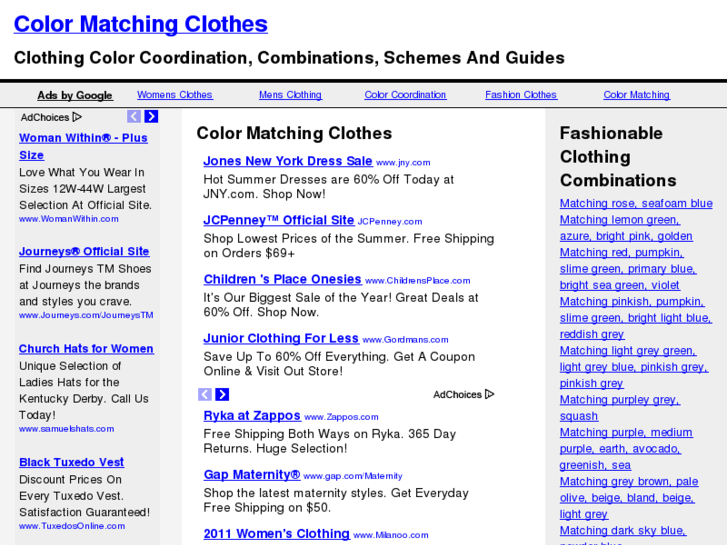Open JCPenney Official Site ad
Screen dimensions: 727x545
point(279,220)
